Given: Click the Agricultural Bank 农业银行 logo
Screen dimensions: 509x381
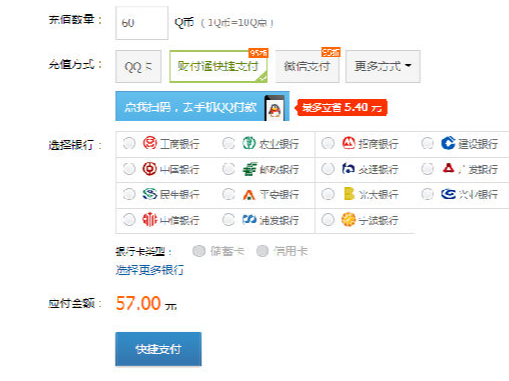Looking at the screenshot, I should (x=249, y=143).
